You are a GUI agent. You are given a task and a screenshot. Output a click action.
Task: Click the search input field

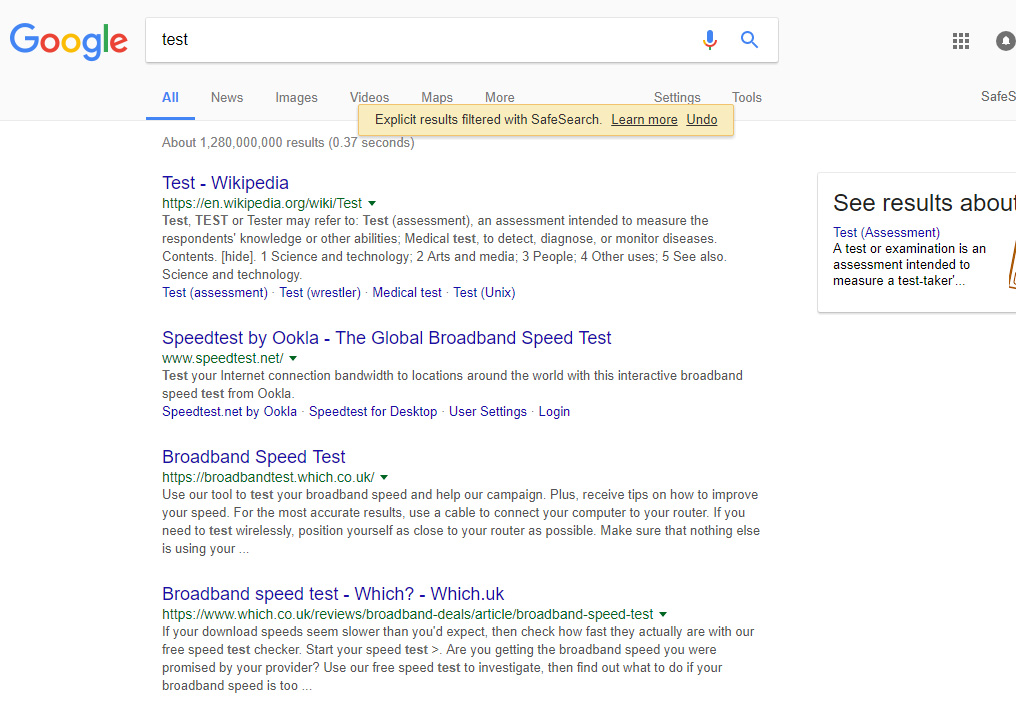[420, 40]
